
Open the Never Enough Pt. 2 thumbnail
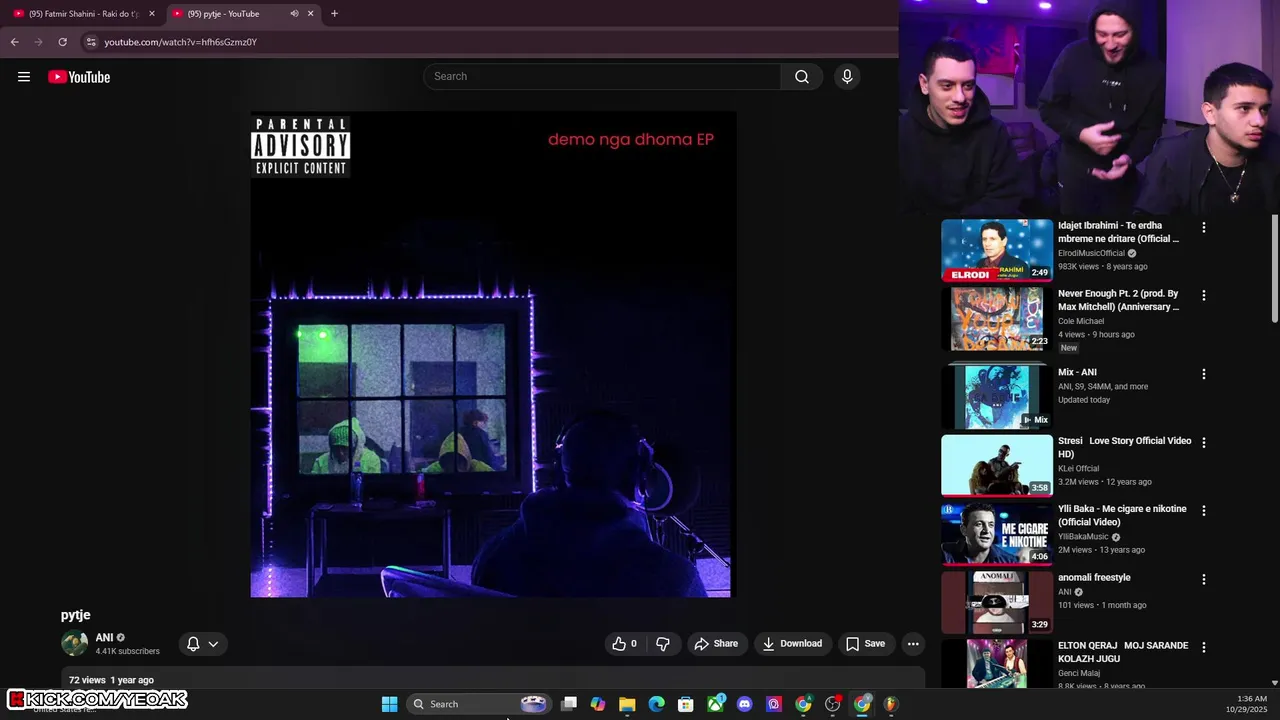tap(997, 319)
